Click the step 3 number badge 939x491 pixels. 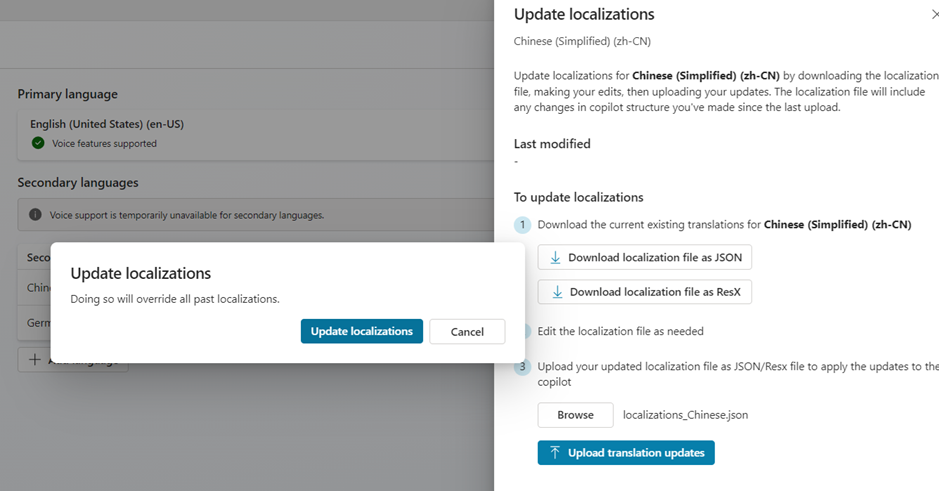point(522,367)
